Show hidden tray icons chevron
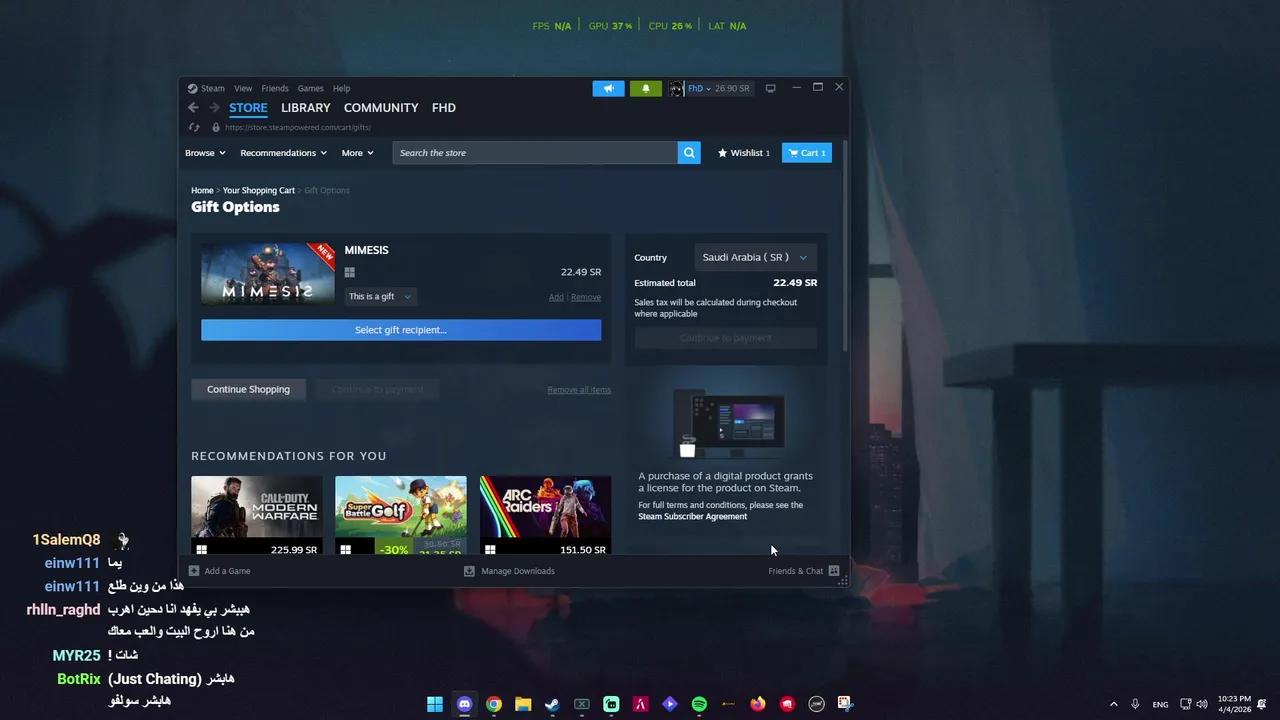Screen dimensions: 1280x720 [x=1113, y=704]
